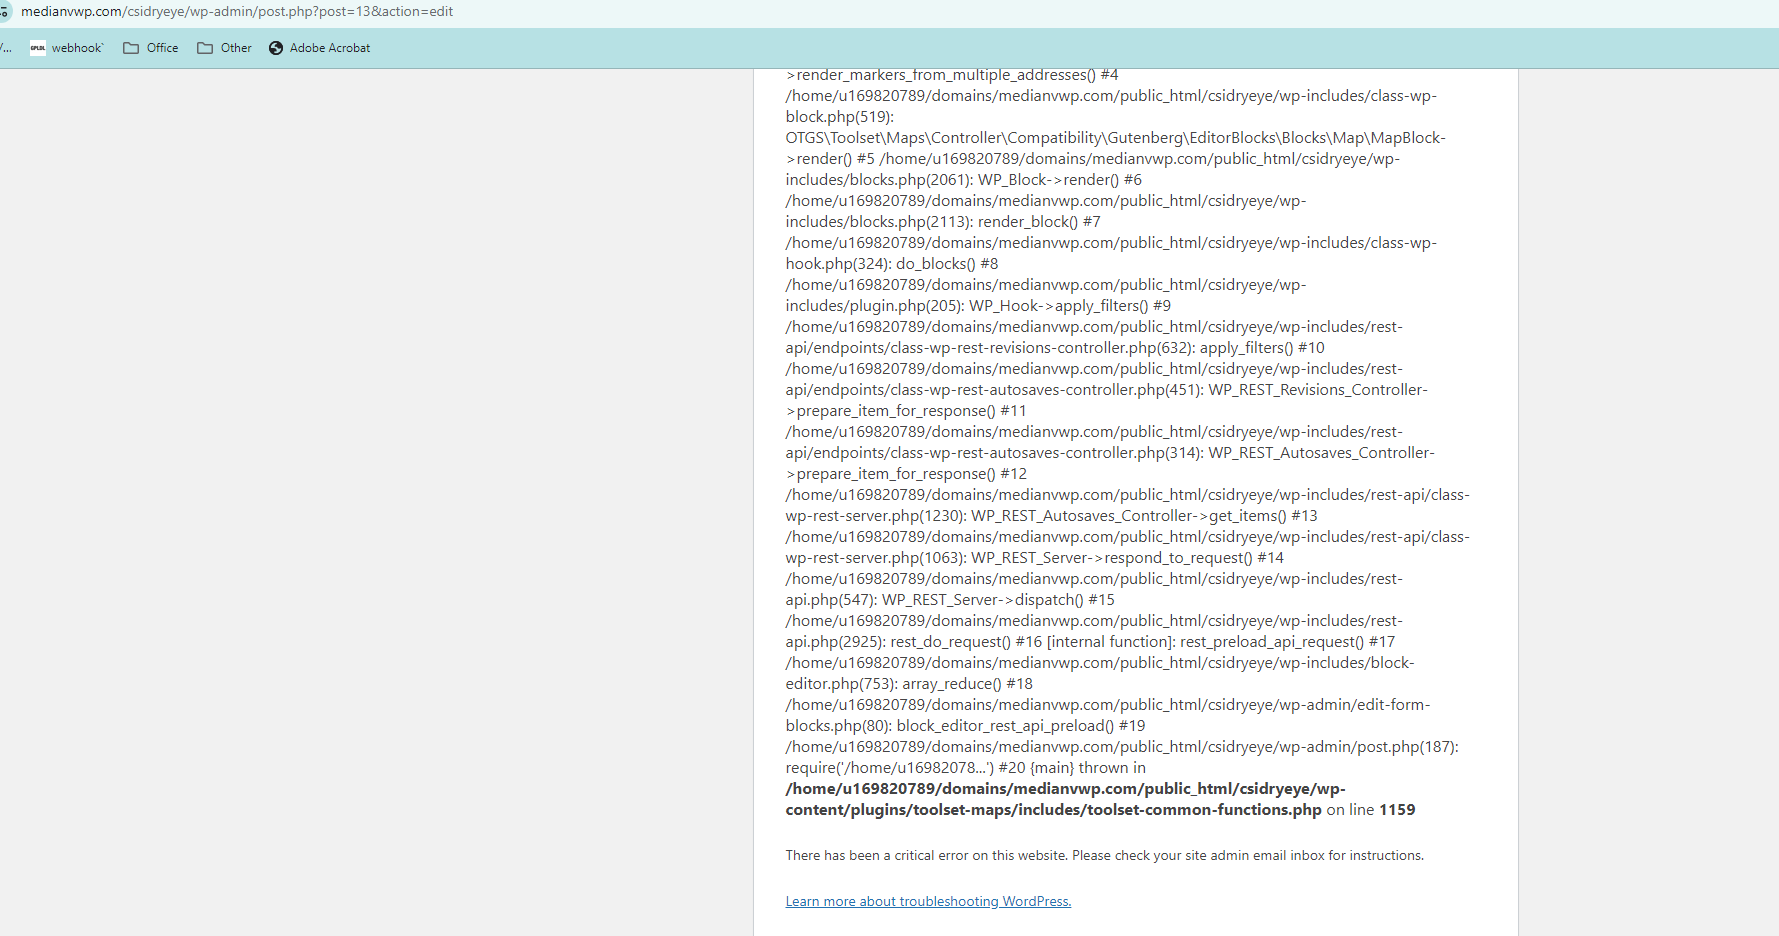Image resolution: width=1779 pixels, height=936 pixels.
Task: Click the bold line number 1159
Action: pyautogui.click(x=1397, y=810)
